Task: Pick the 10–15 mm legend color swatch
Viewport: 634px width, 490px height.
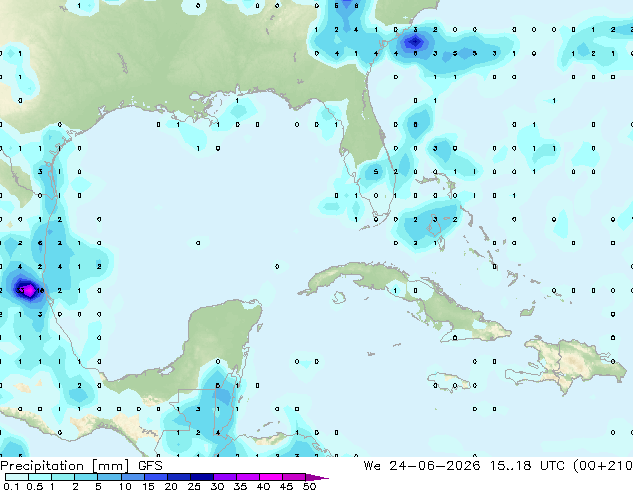Action: coord(132,477)
